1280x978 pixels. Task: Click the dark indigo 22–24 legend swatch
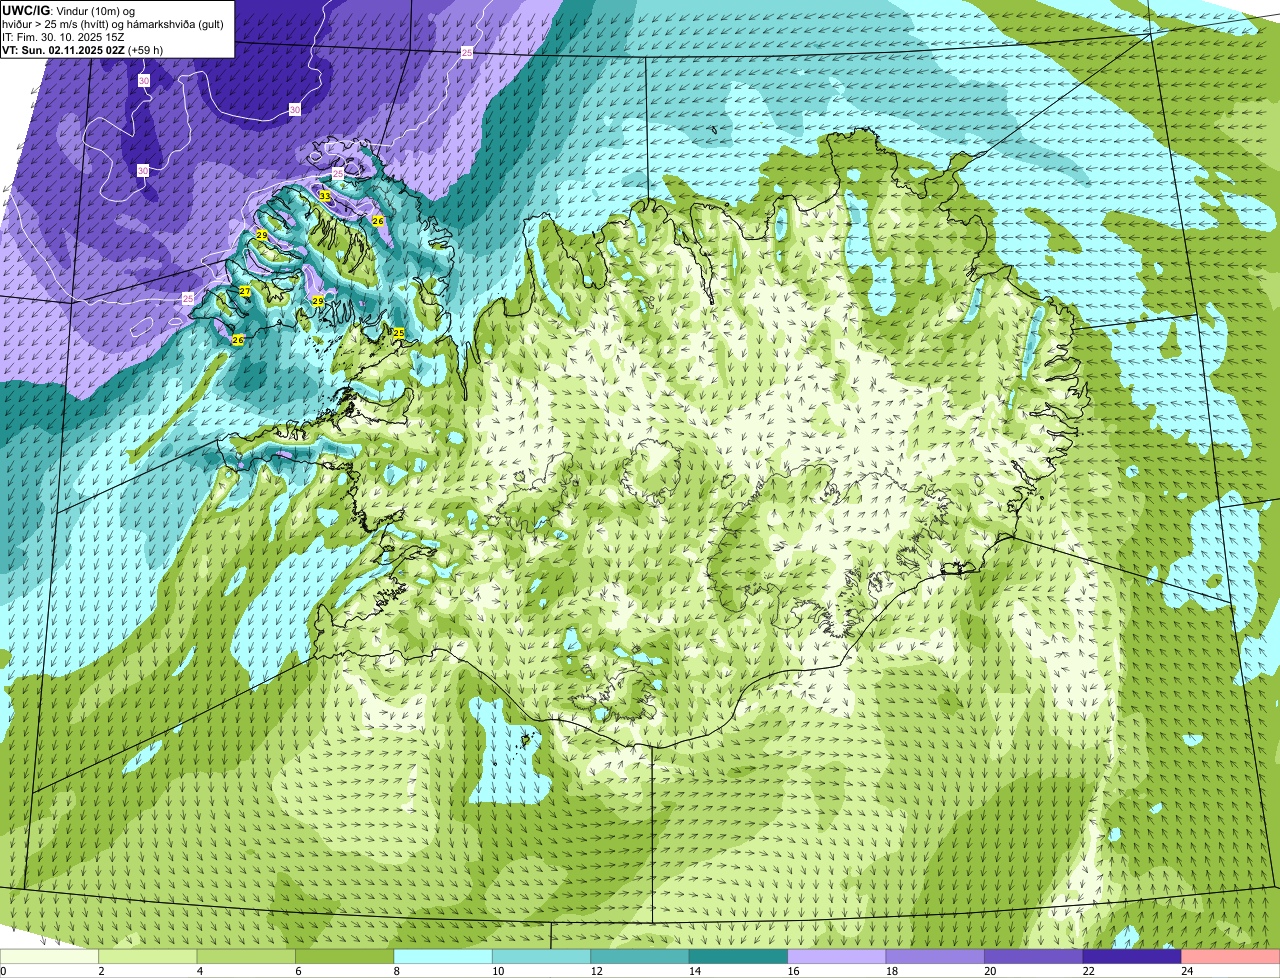pyautogui.click(x=1132, y=956)
